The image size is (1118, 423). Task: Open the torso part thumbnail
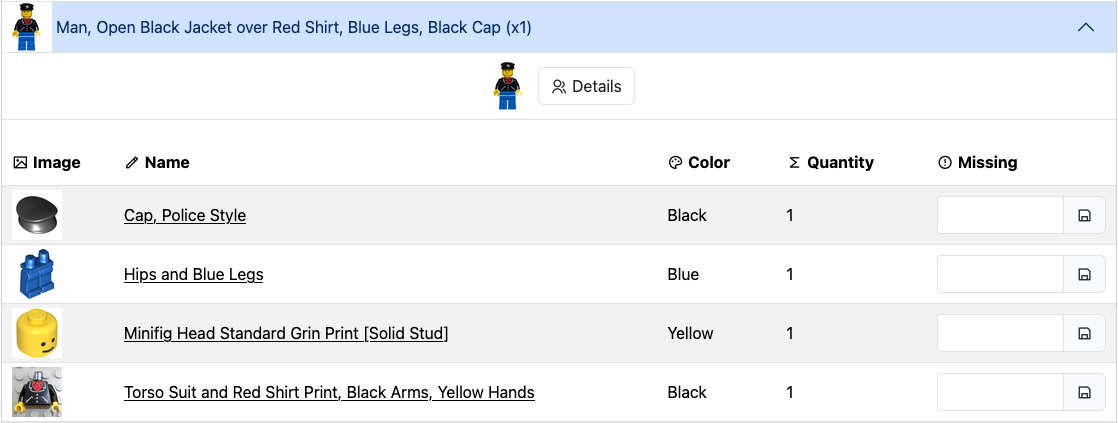pyautogui.click(x=37, y=392)
